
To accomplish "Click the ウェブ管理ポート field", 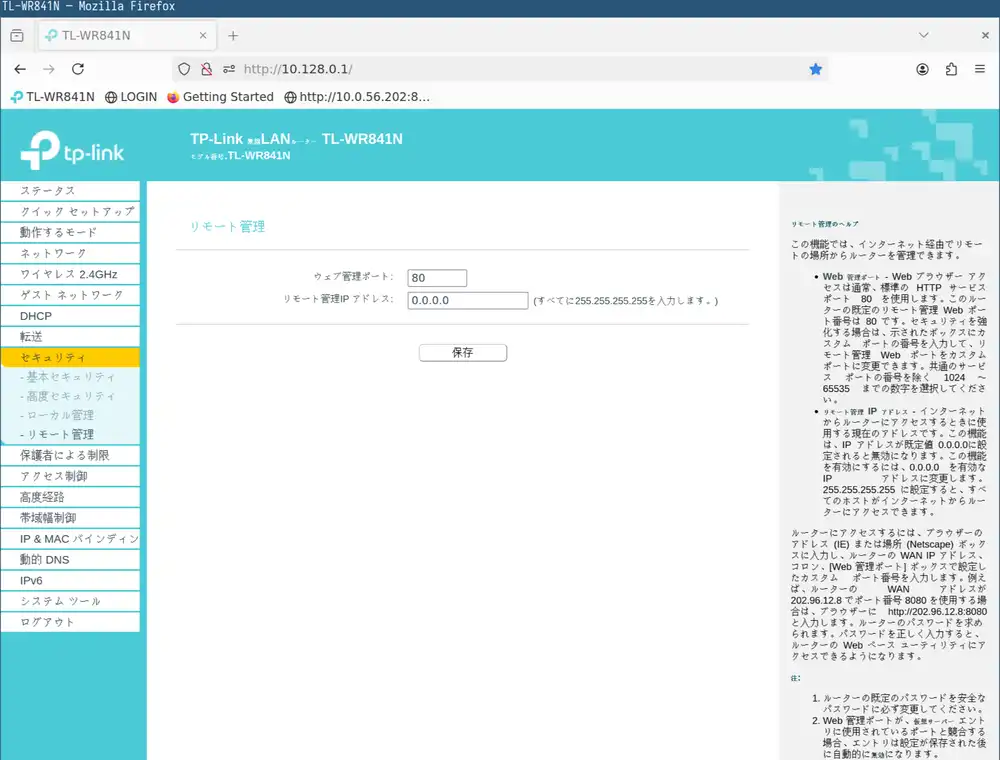I will click(437, 278).
